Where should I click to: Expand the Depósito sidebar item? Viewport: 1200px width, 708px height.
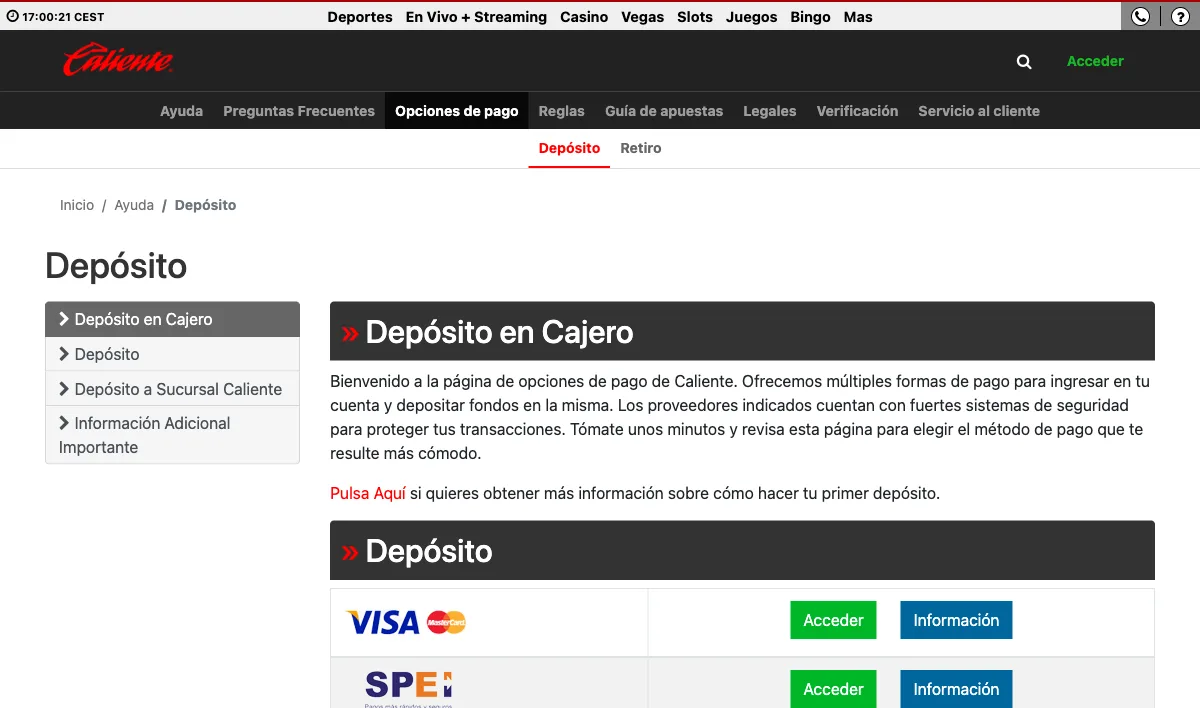click(172, 354)
